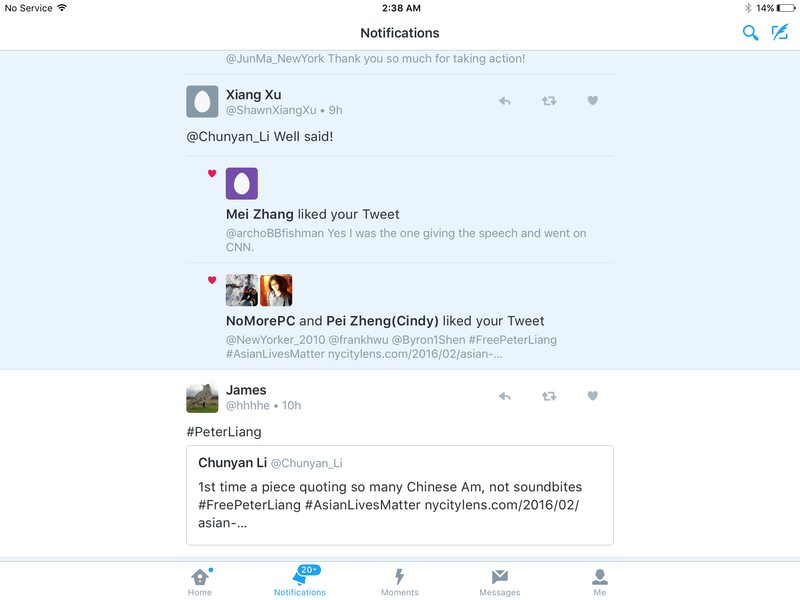The width and height of the screenshot is (800, 600).
Task: Reply to Xiang Xu's tweet
Action: [505, 101]
